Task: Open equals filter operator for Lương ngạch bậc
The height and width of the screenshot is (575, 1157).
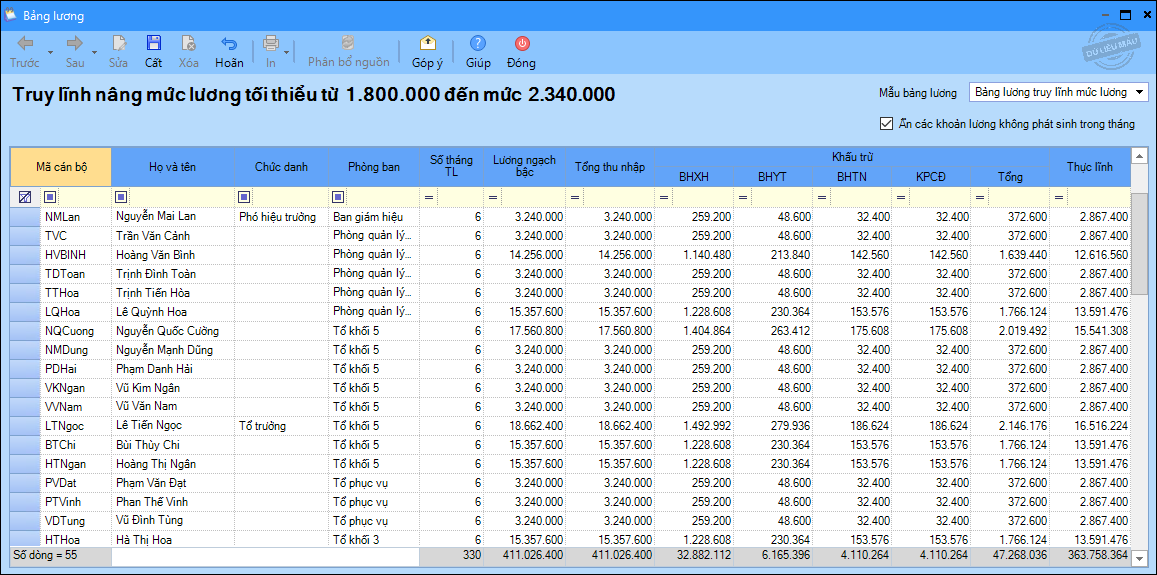Action: point(493,197)
